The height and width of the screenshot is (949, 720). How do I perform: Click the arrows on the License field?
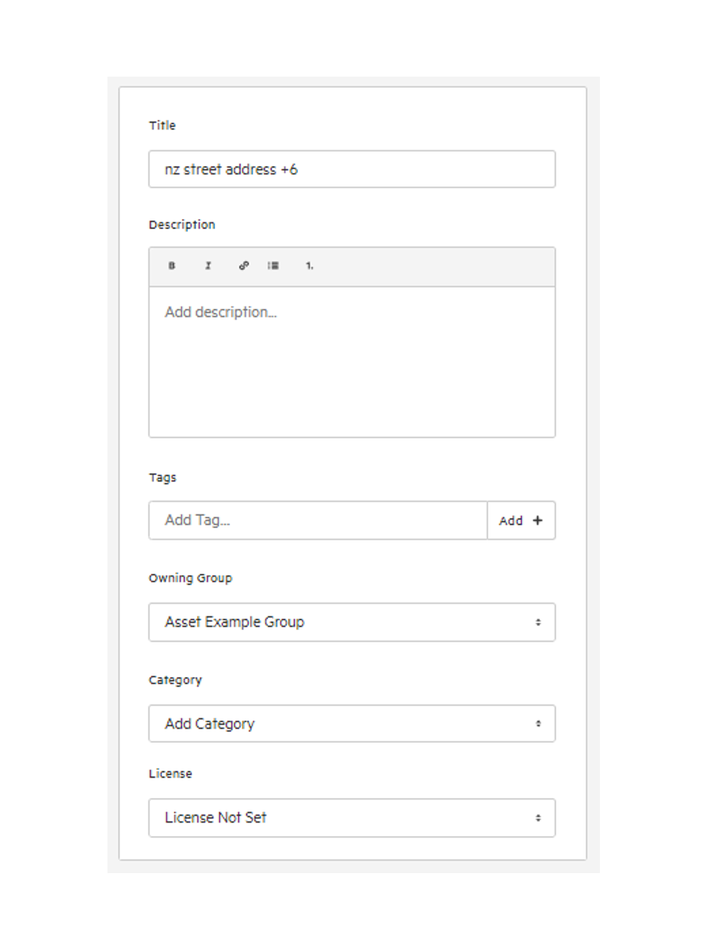pos(538,818)
